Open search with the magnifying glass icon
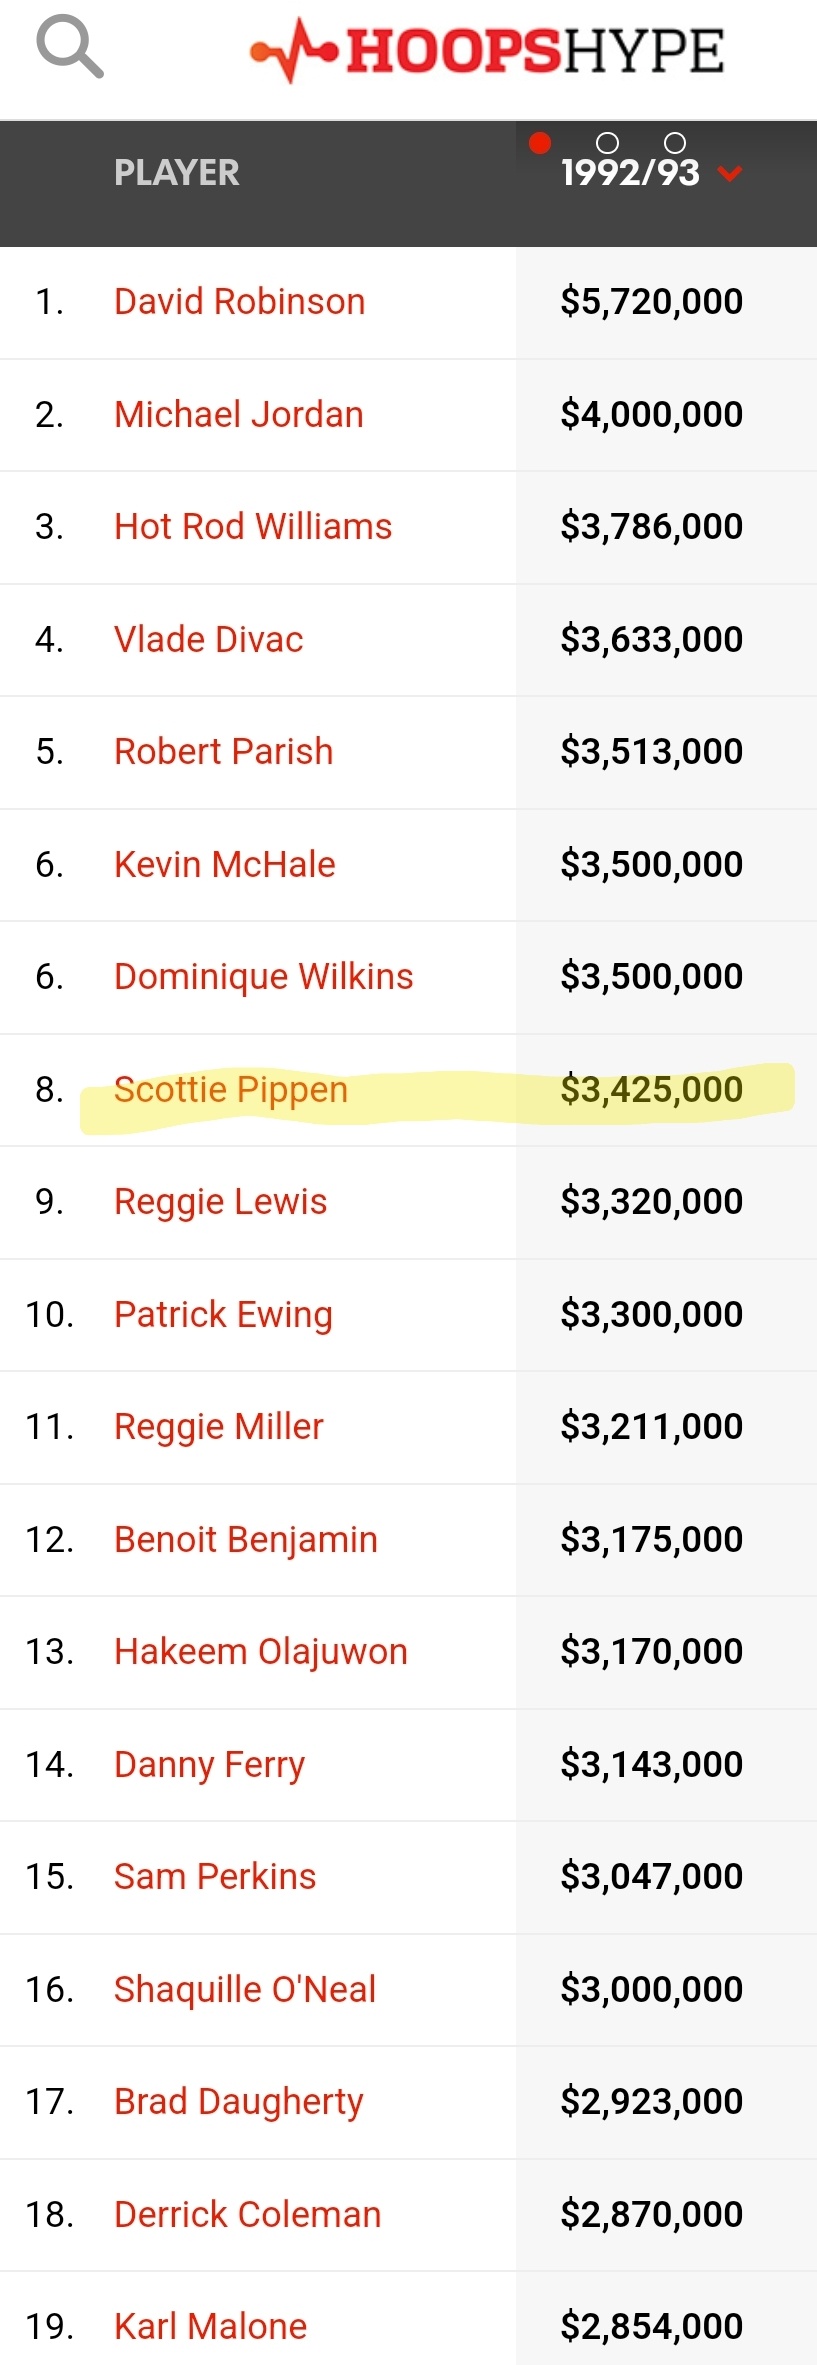The width and height of the screenshot is (817, 2365). tap(70, 48)
